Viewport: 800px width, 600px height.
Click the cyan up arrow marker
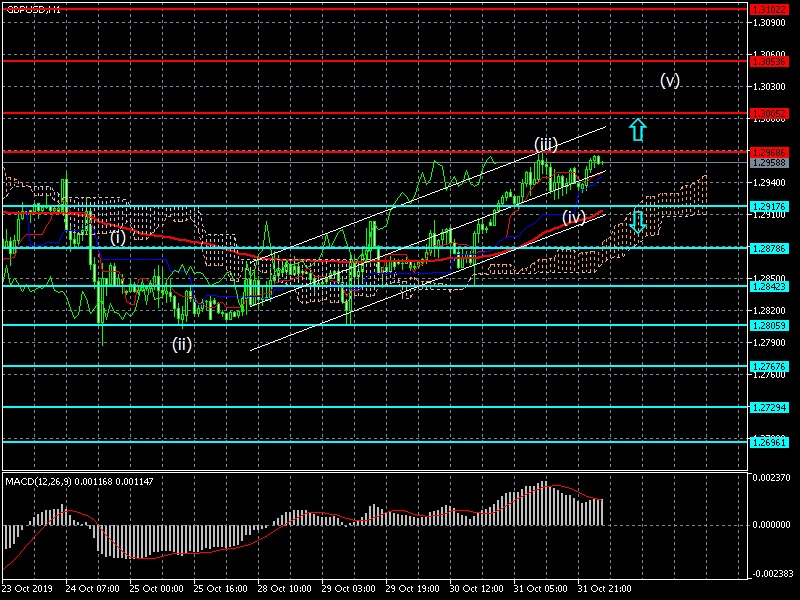point(638,129)
